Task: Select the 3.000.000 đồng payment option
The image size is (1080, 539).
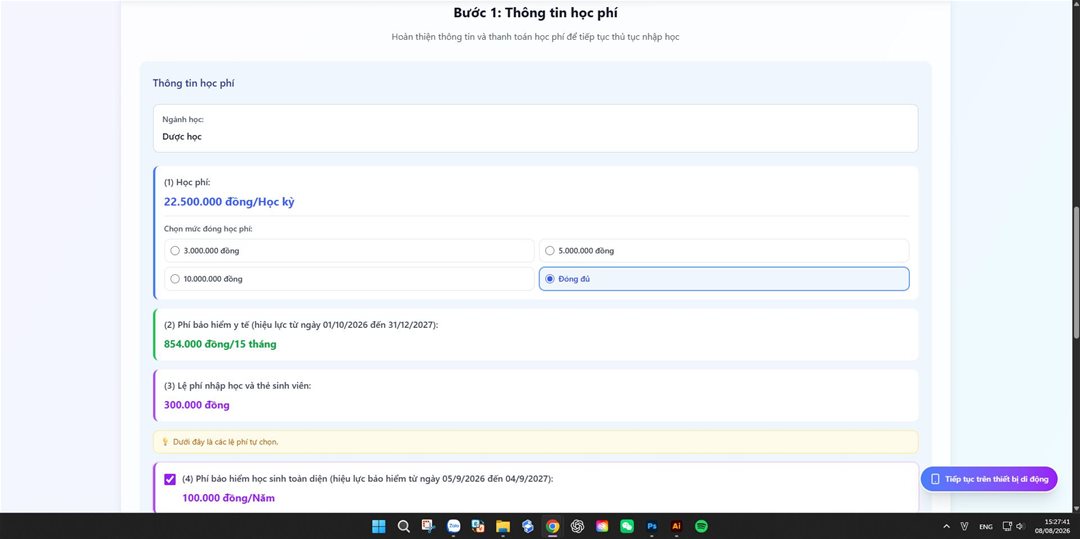Action: (349, 251)
